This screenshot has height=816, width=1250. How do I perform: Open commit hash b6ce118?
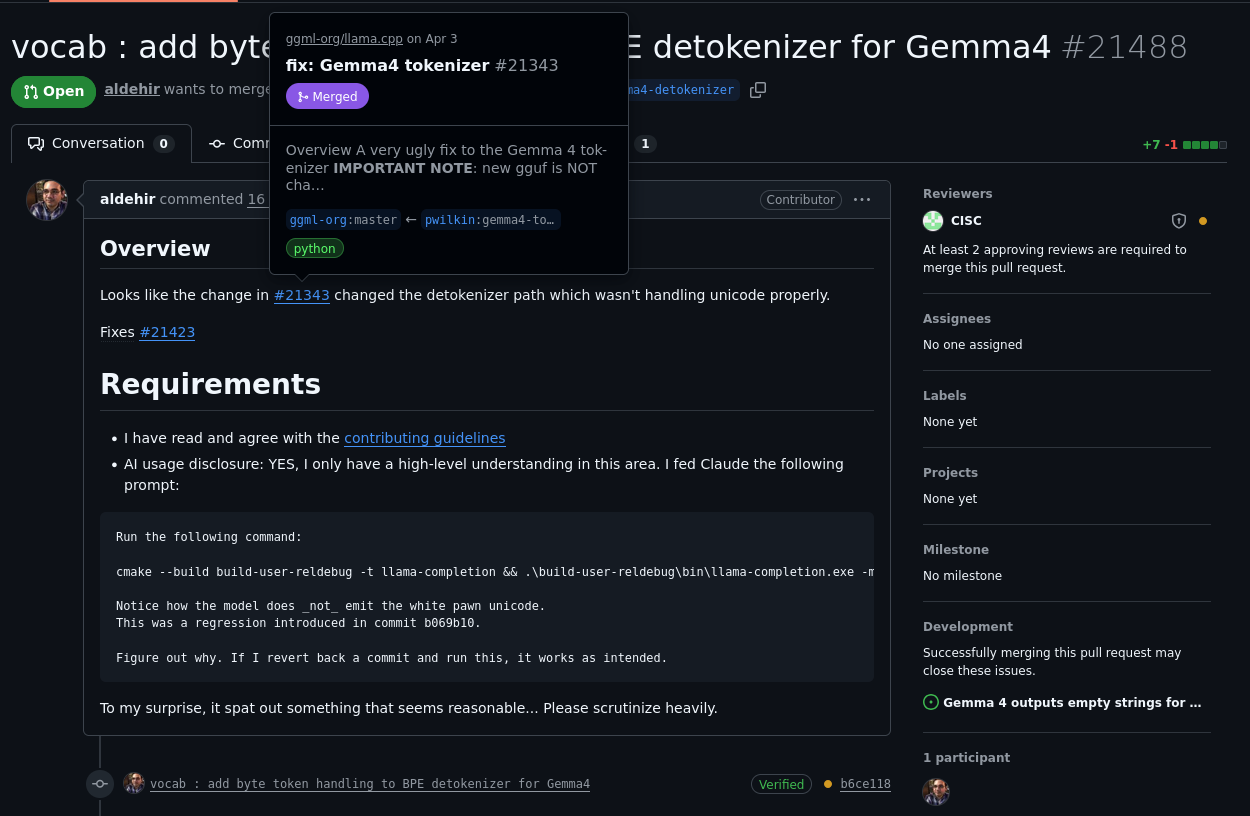click(x=865, y=784)
